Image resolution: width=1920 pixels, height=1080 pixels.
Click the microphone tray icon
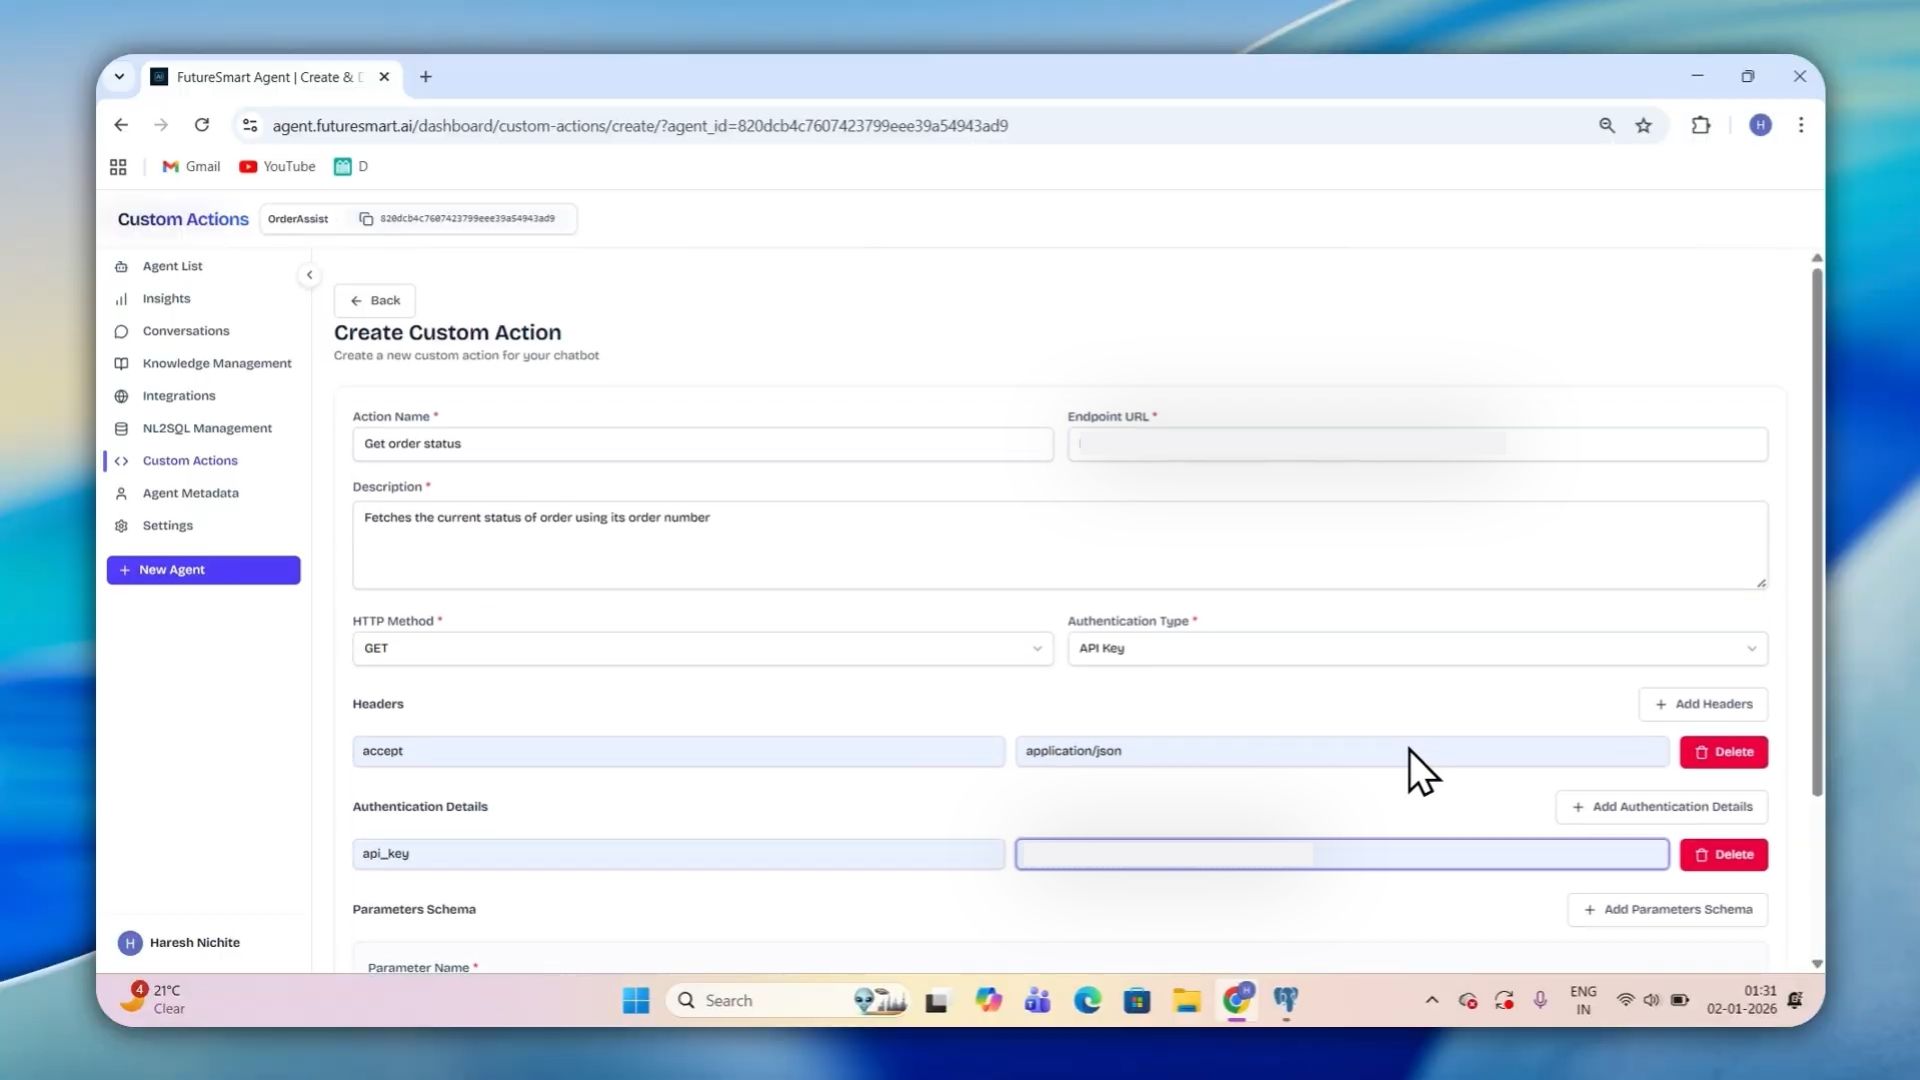click(x=1540, y=1000)
